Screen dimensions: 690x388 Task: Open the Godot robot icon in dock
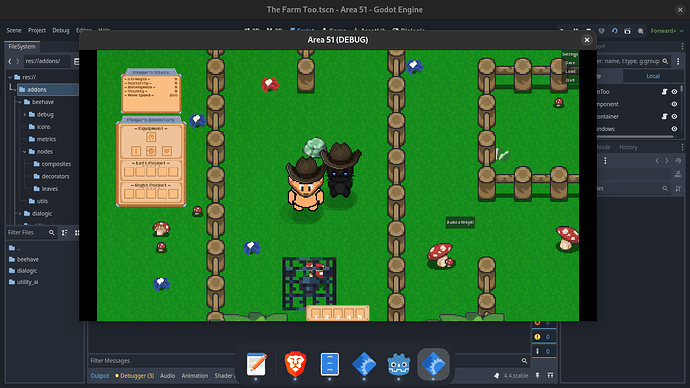pos(399,365)
